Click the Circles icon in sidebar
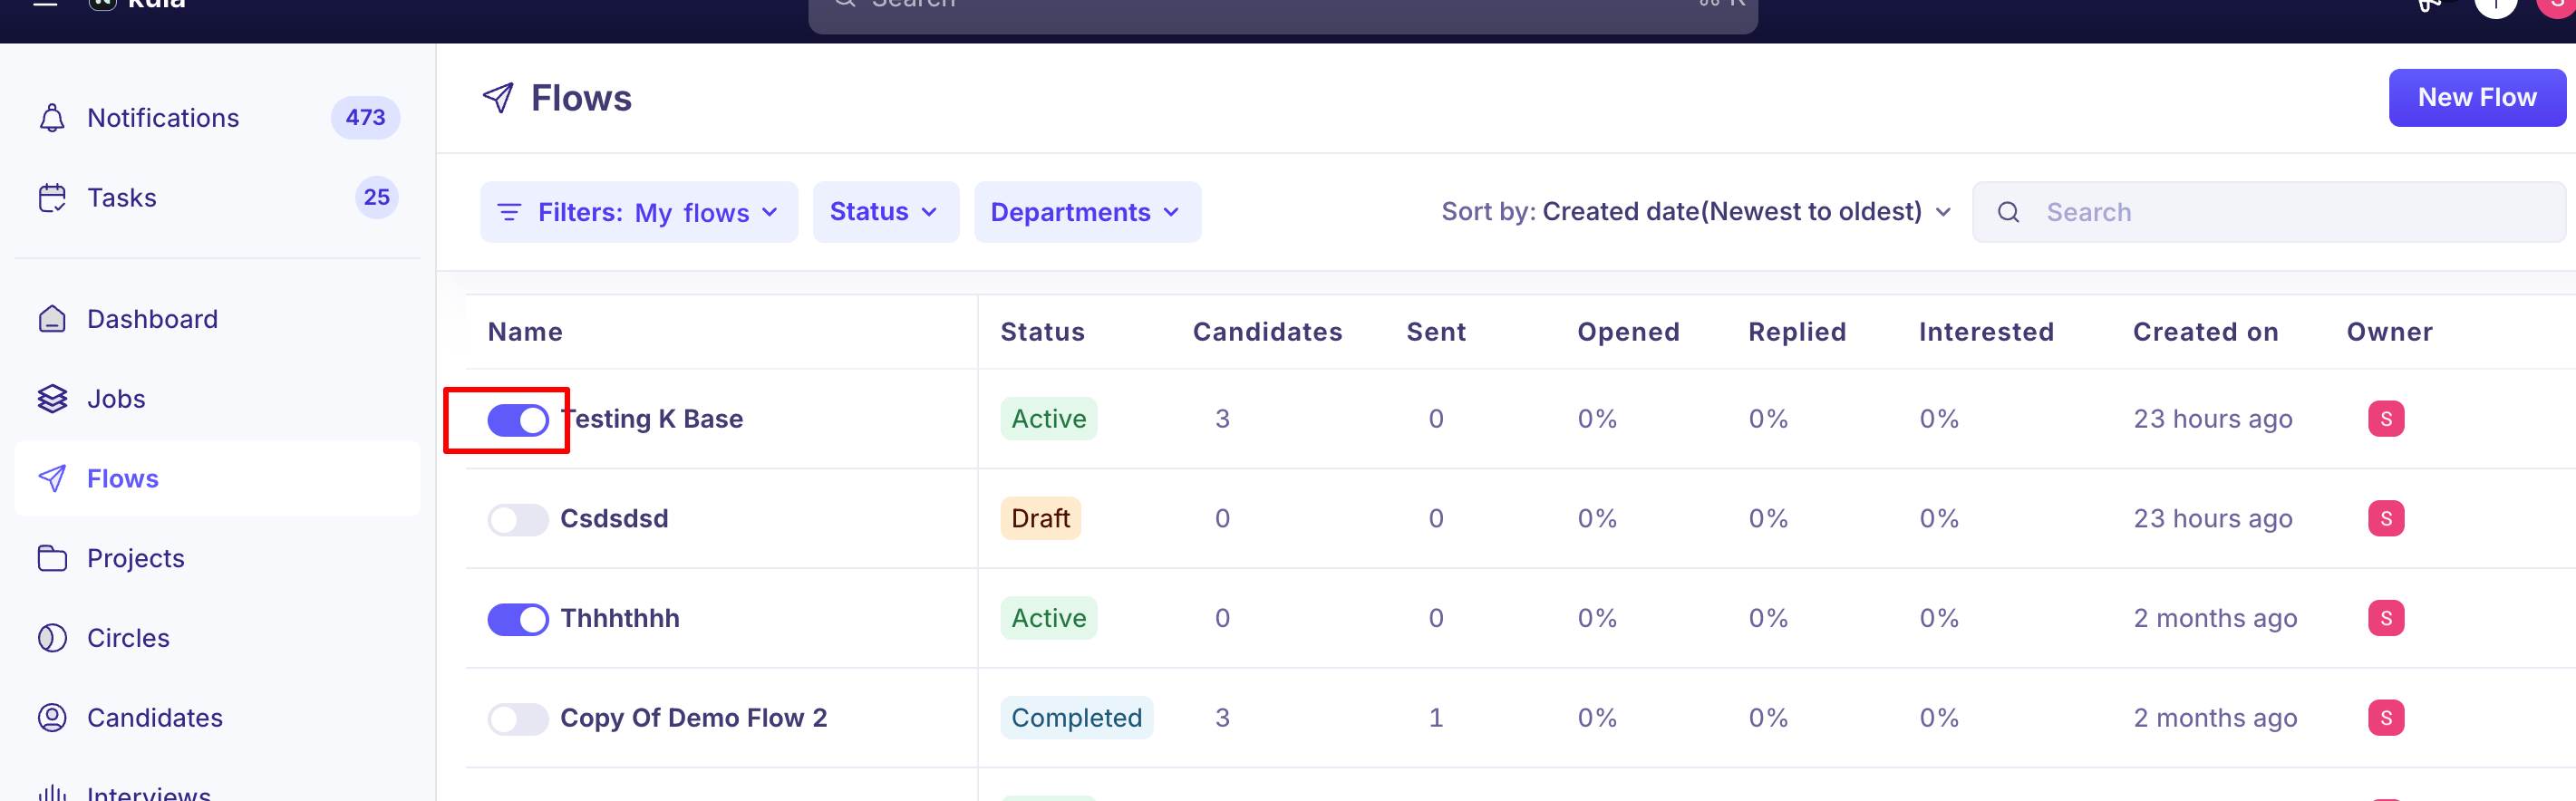This screenshot has width=2576, height=801. click(52, 638)
